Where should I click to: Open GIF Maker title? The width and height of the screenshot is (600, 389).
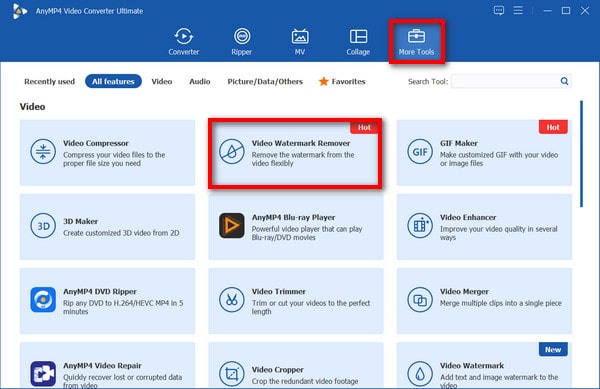458,143
